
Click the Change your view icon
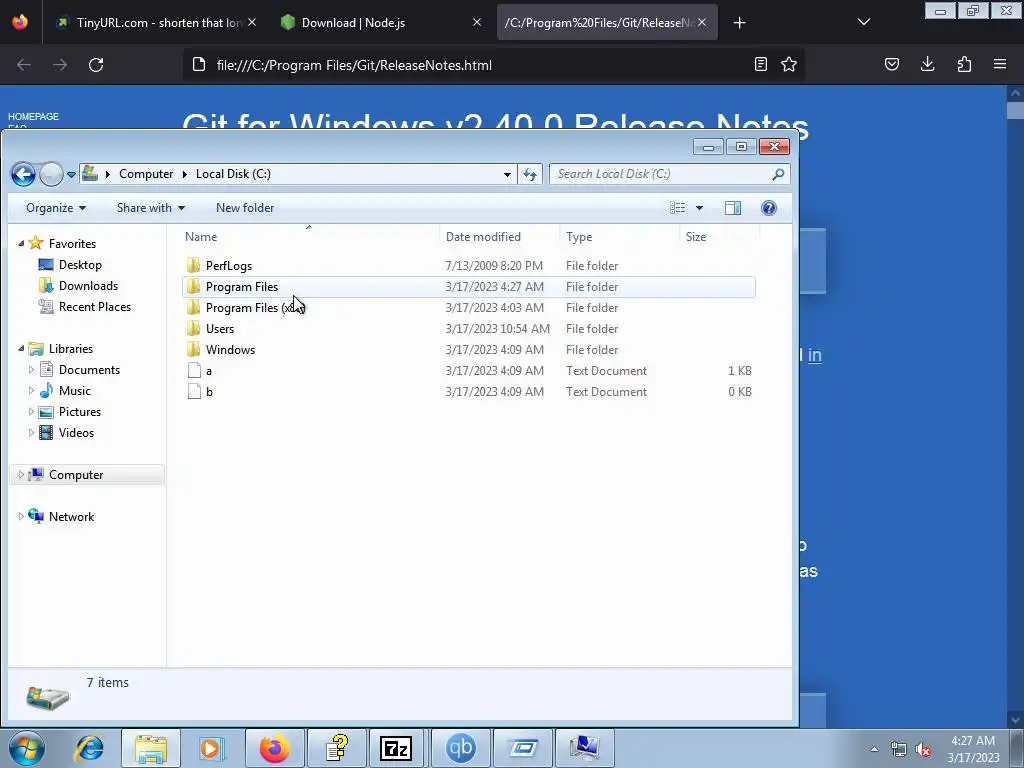point(678,208)
